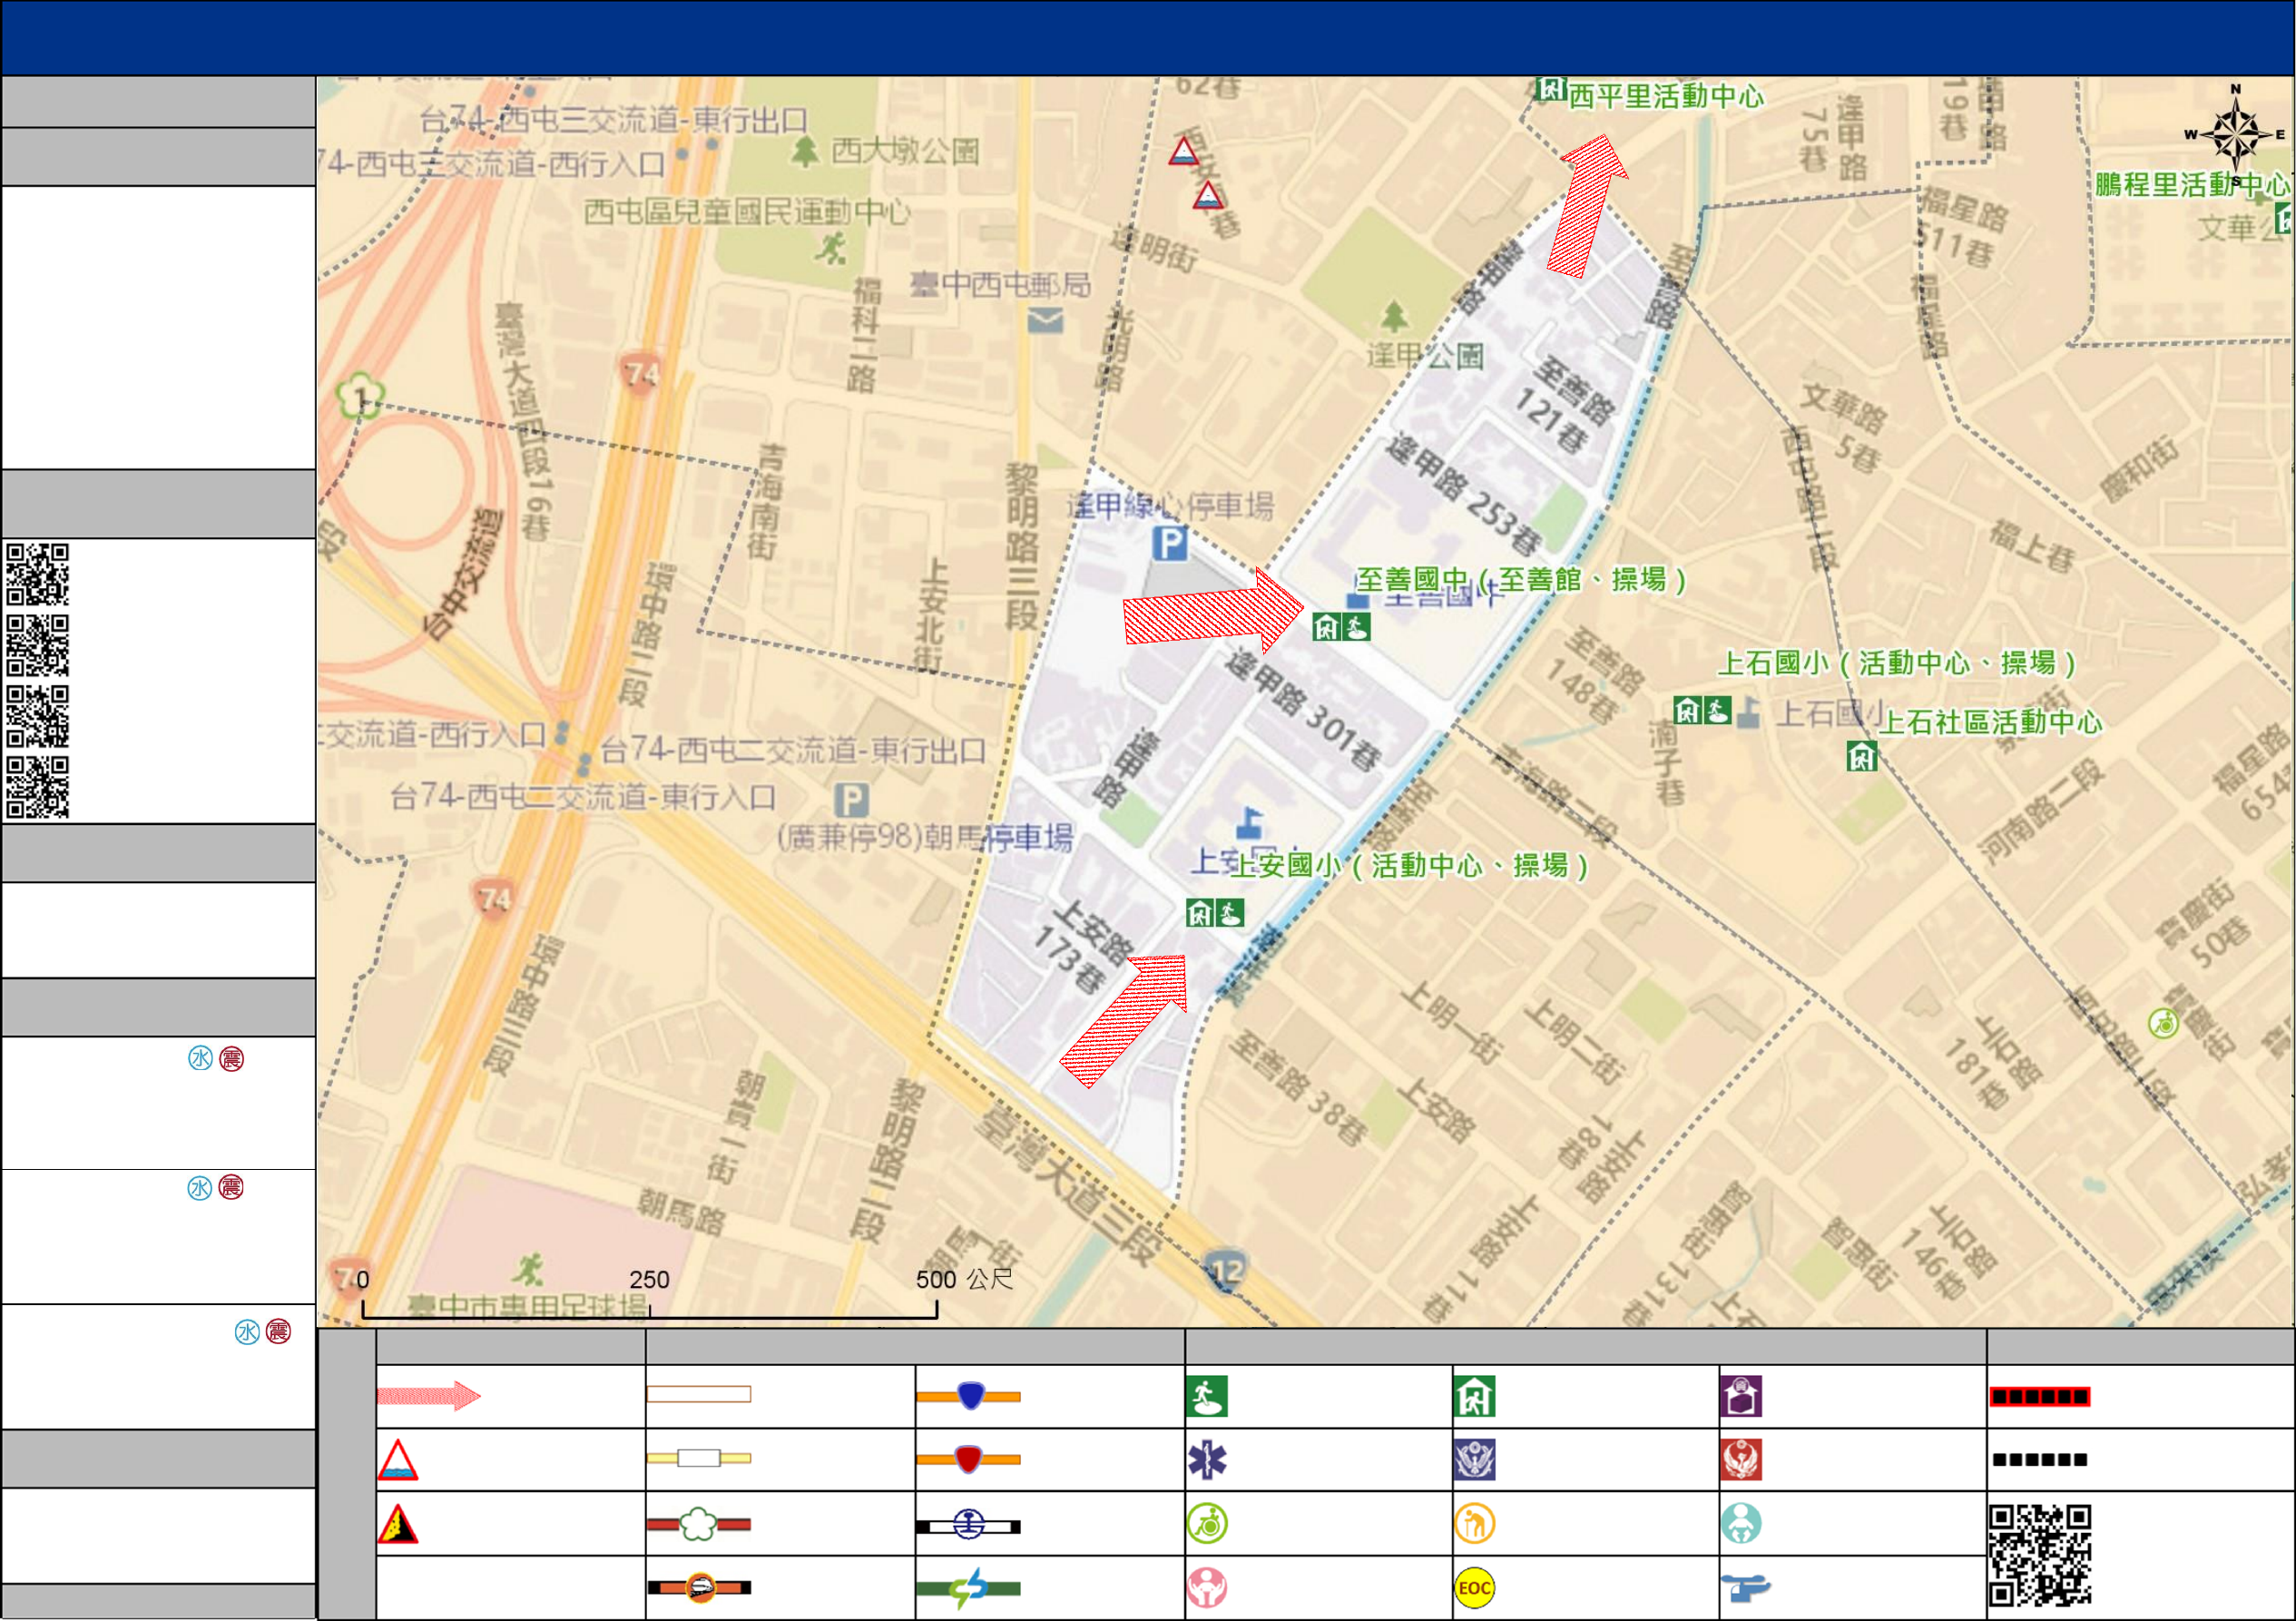Viewport: 2296px width, 1621px height.
Task: Click the 鵬程里活動中心 label
Action: tap(2192, 185)
